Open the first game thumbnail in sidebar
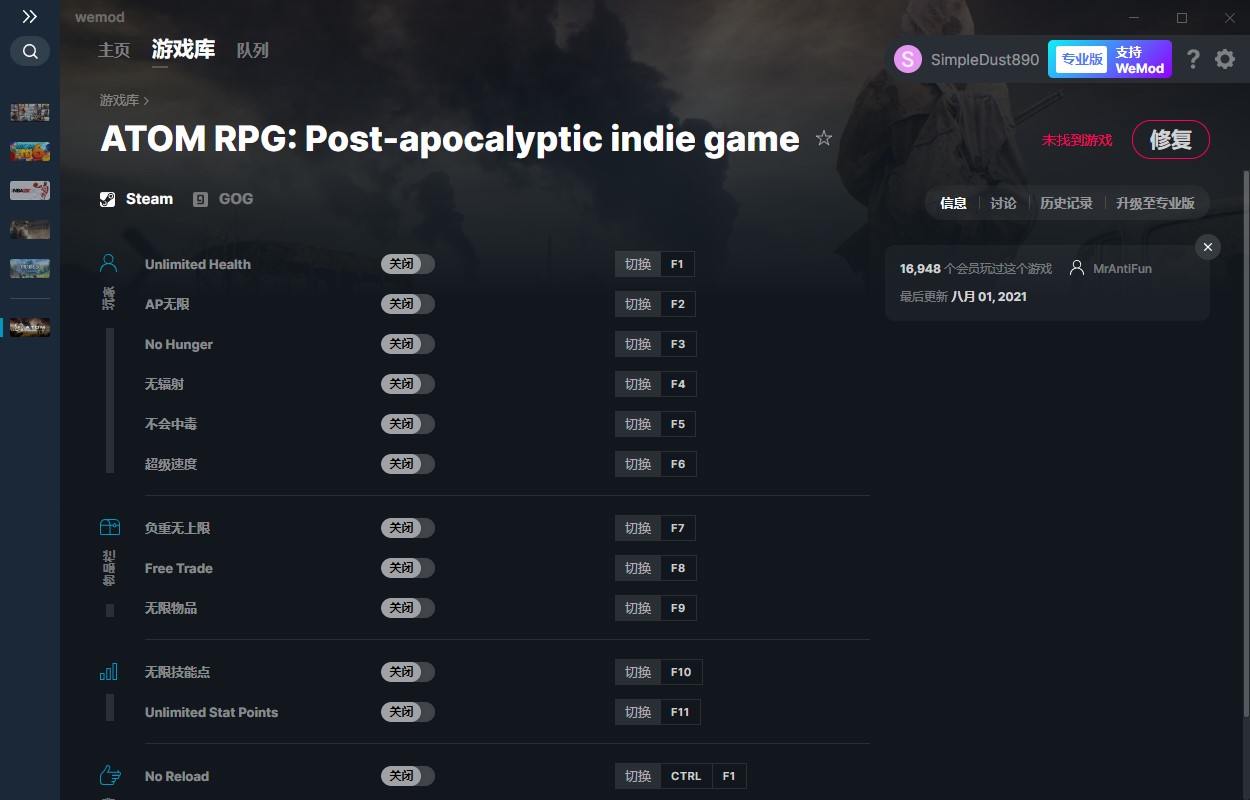The width and height of the screenshot is (1250, 800). tap(30, 112)
